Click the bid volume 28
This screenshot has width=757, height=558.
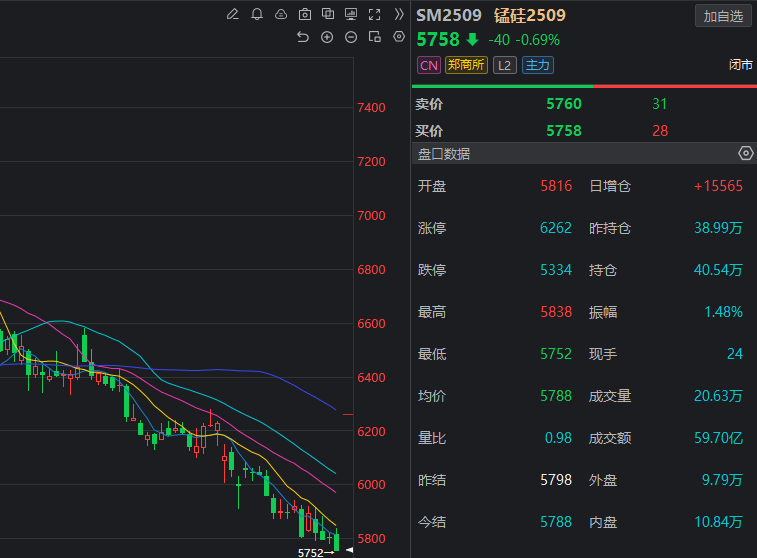(660, 131)
